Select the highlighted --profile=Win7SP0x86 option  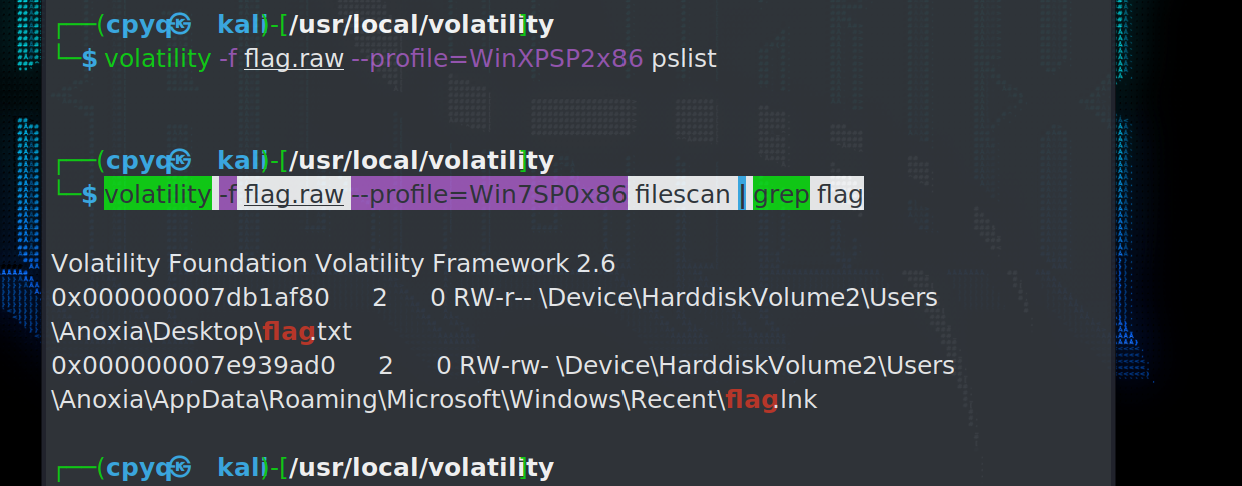click(x=489, y=195)
